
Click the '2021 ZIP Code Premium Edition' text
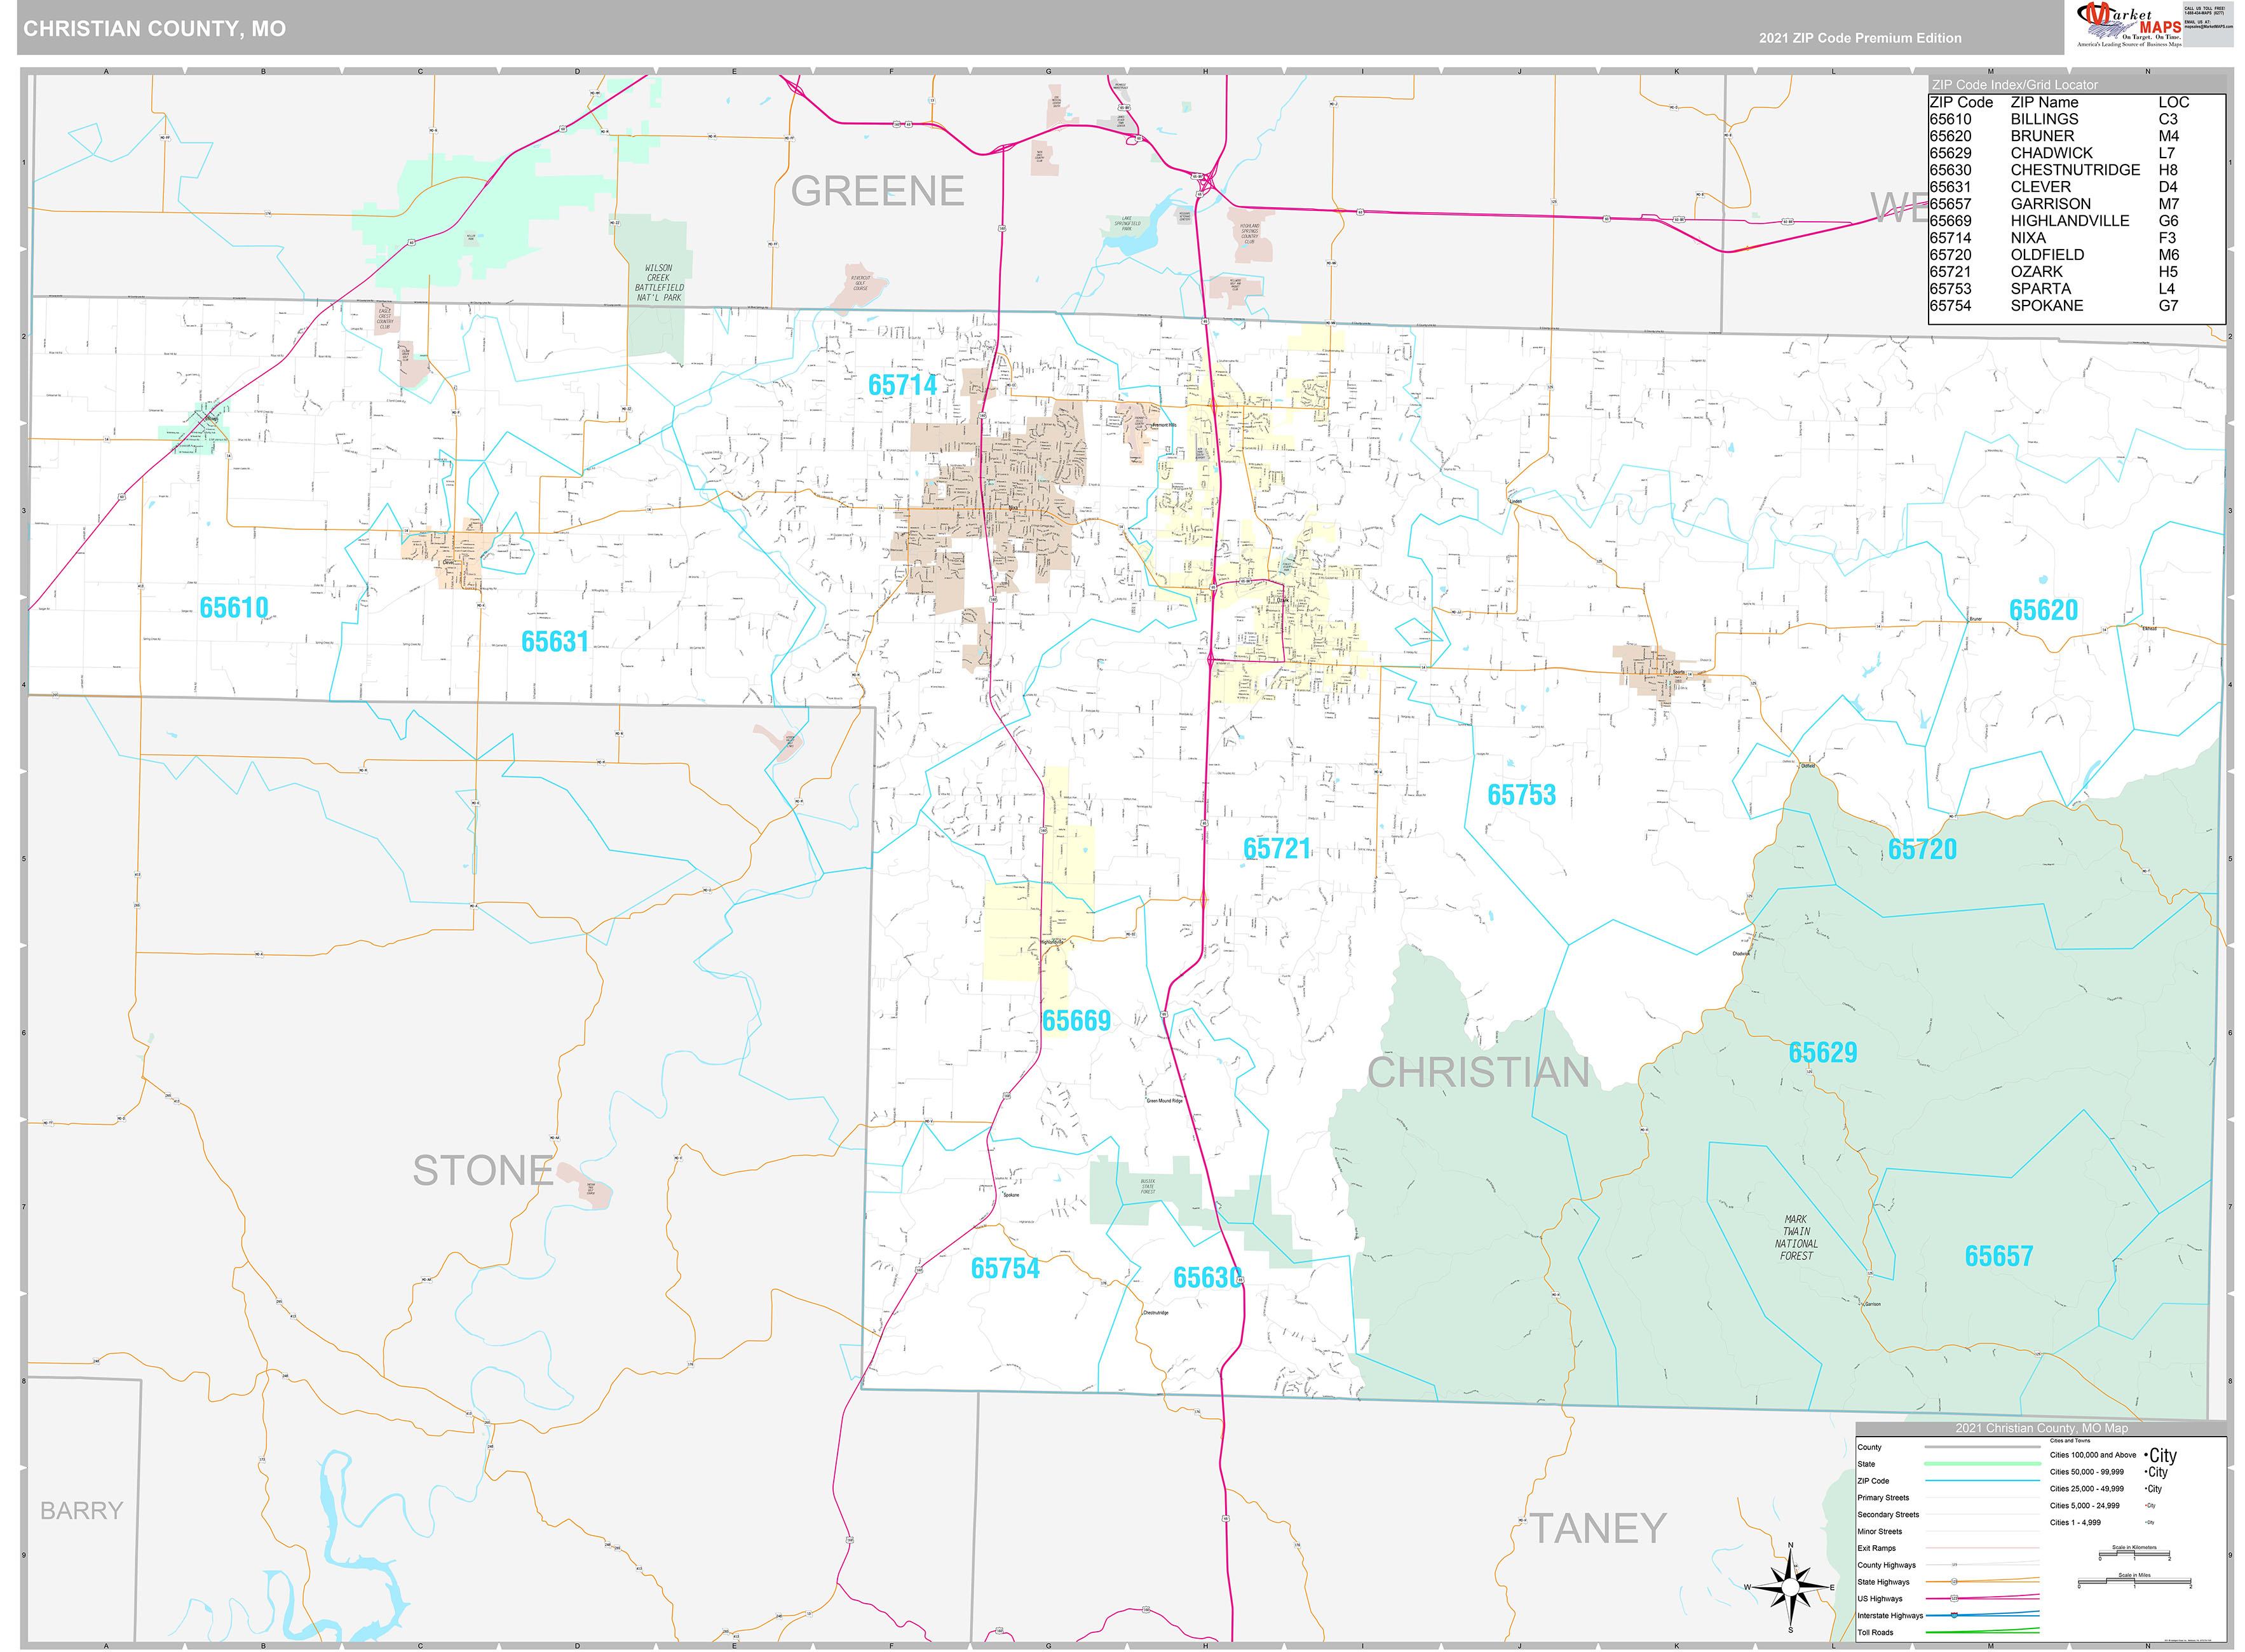click(x=1860, y=38)
